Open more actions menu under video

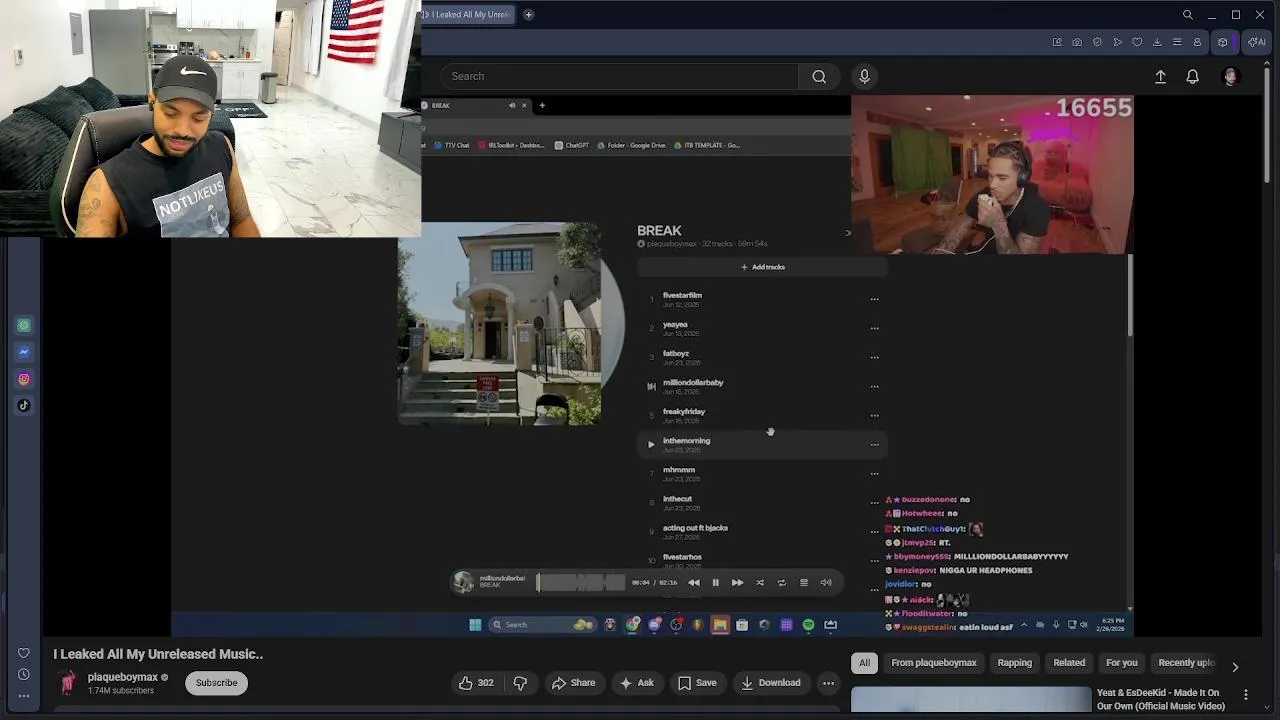[x=828, y=683]
